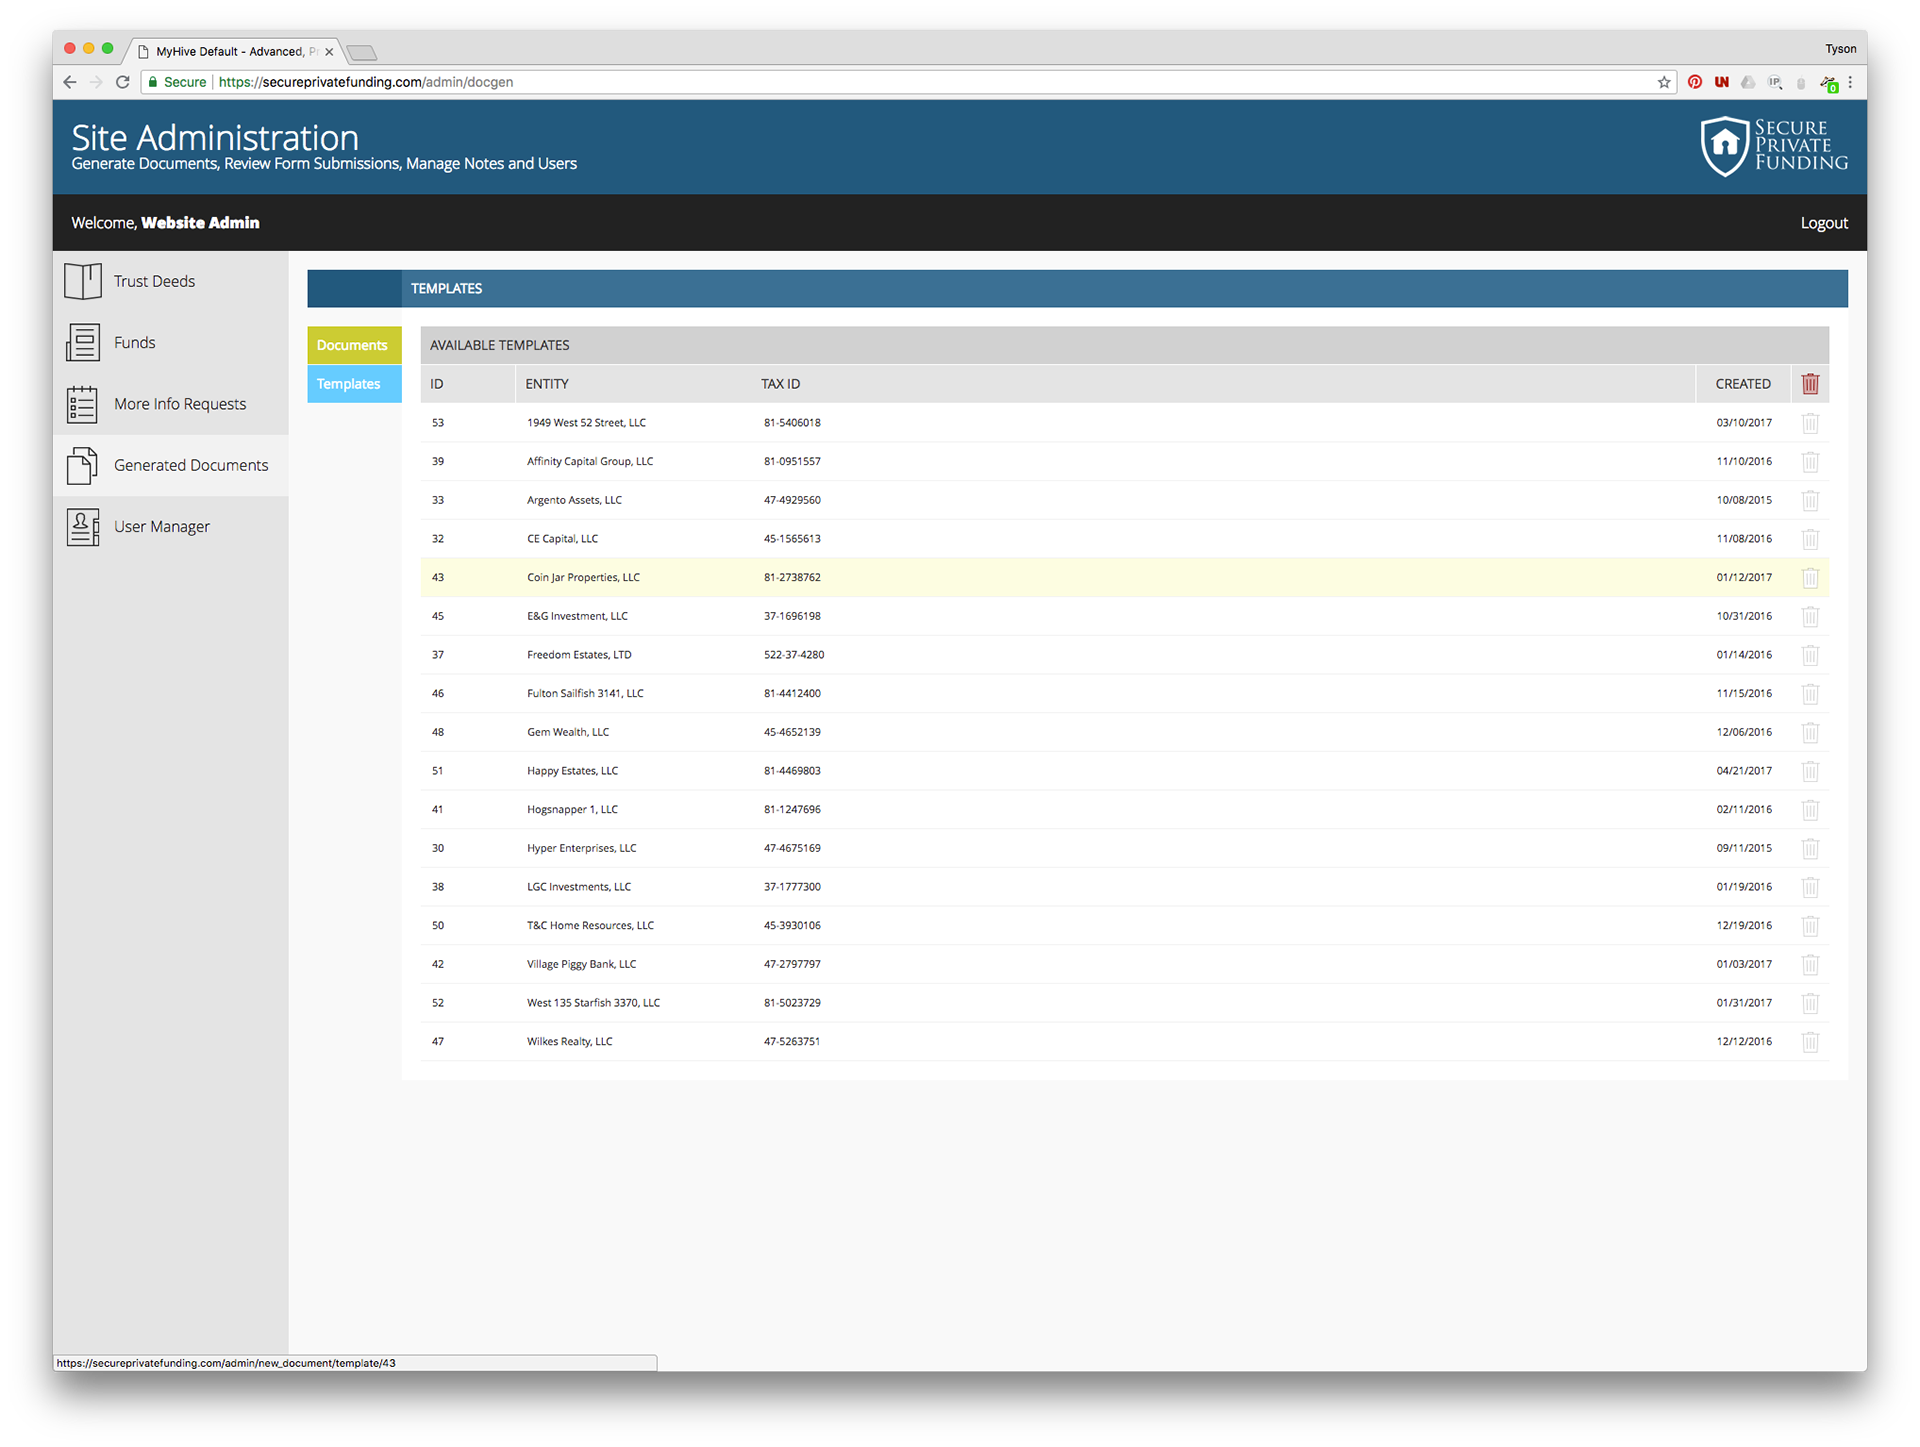
Task: Delete the Fulton Sailfish 3141, LLC template
Action: [1810, 694]
